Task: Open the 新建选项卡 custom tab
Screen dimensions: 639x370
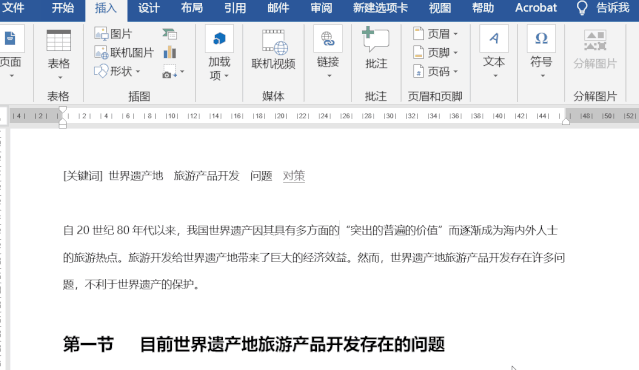Action: coord(381,8)
